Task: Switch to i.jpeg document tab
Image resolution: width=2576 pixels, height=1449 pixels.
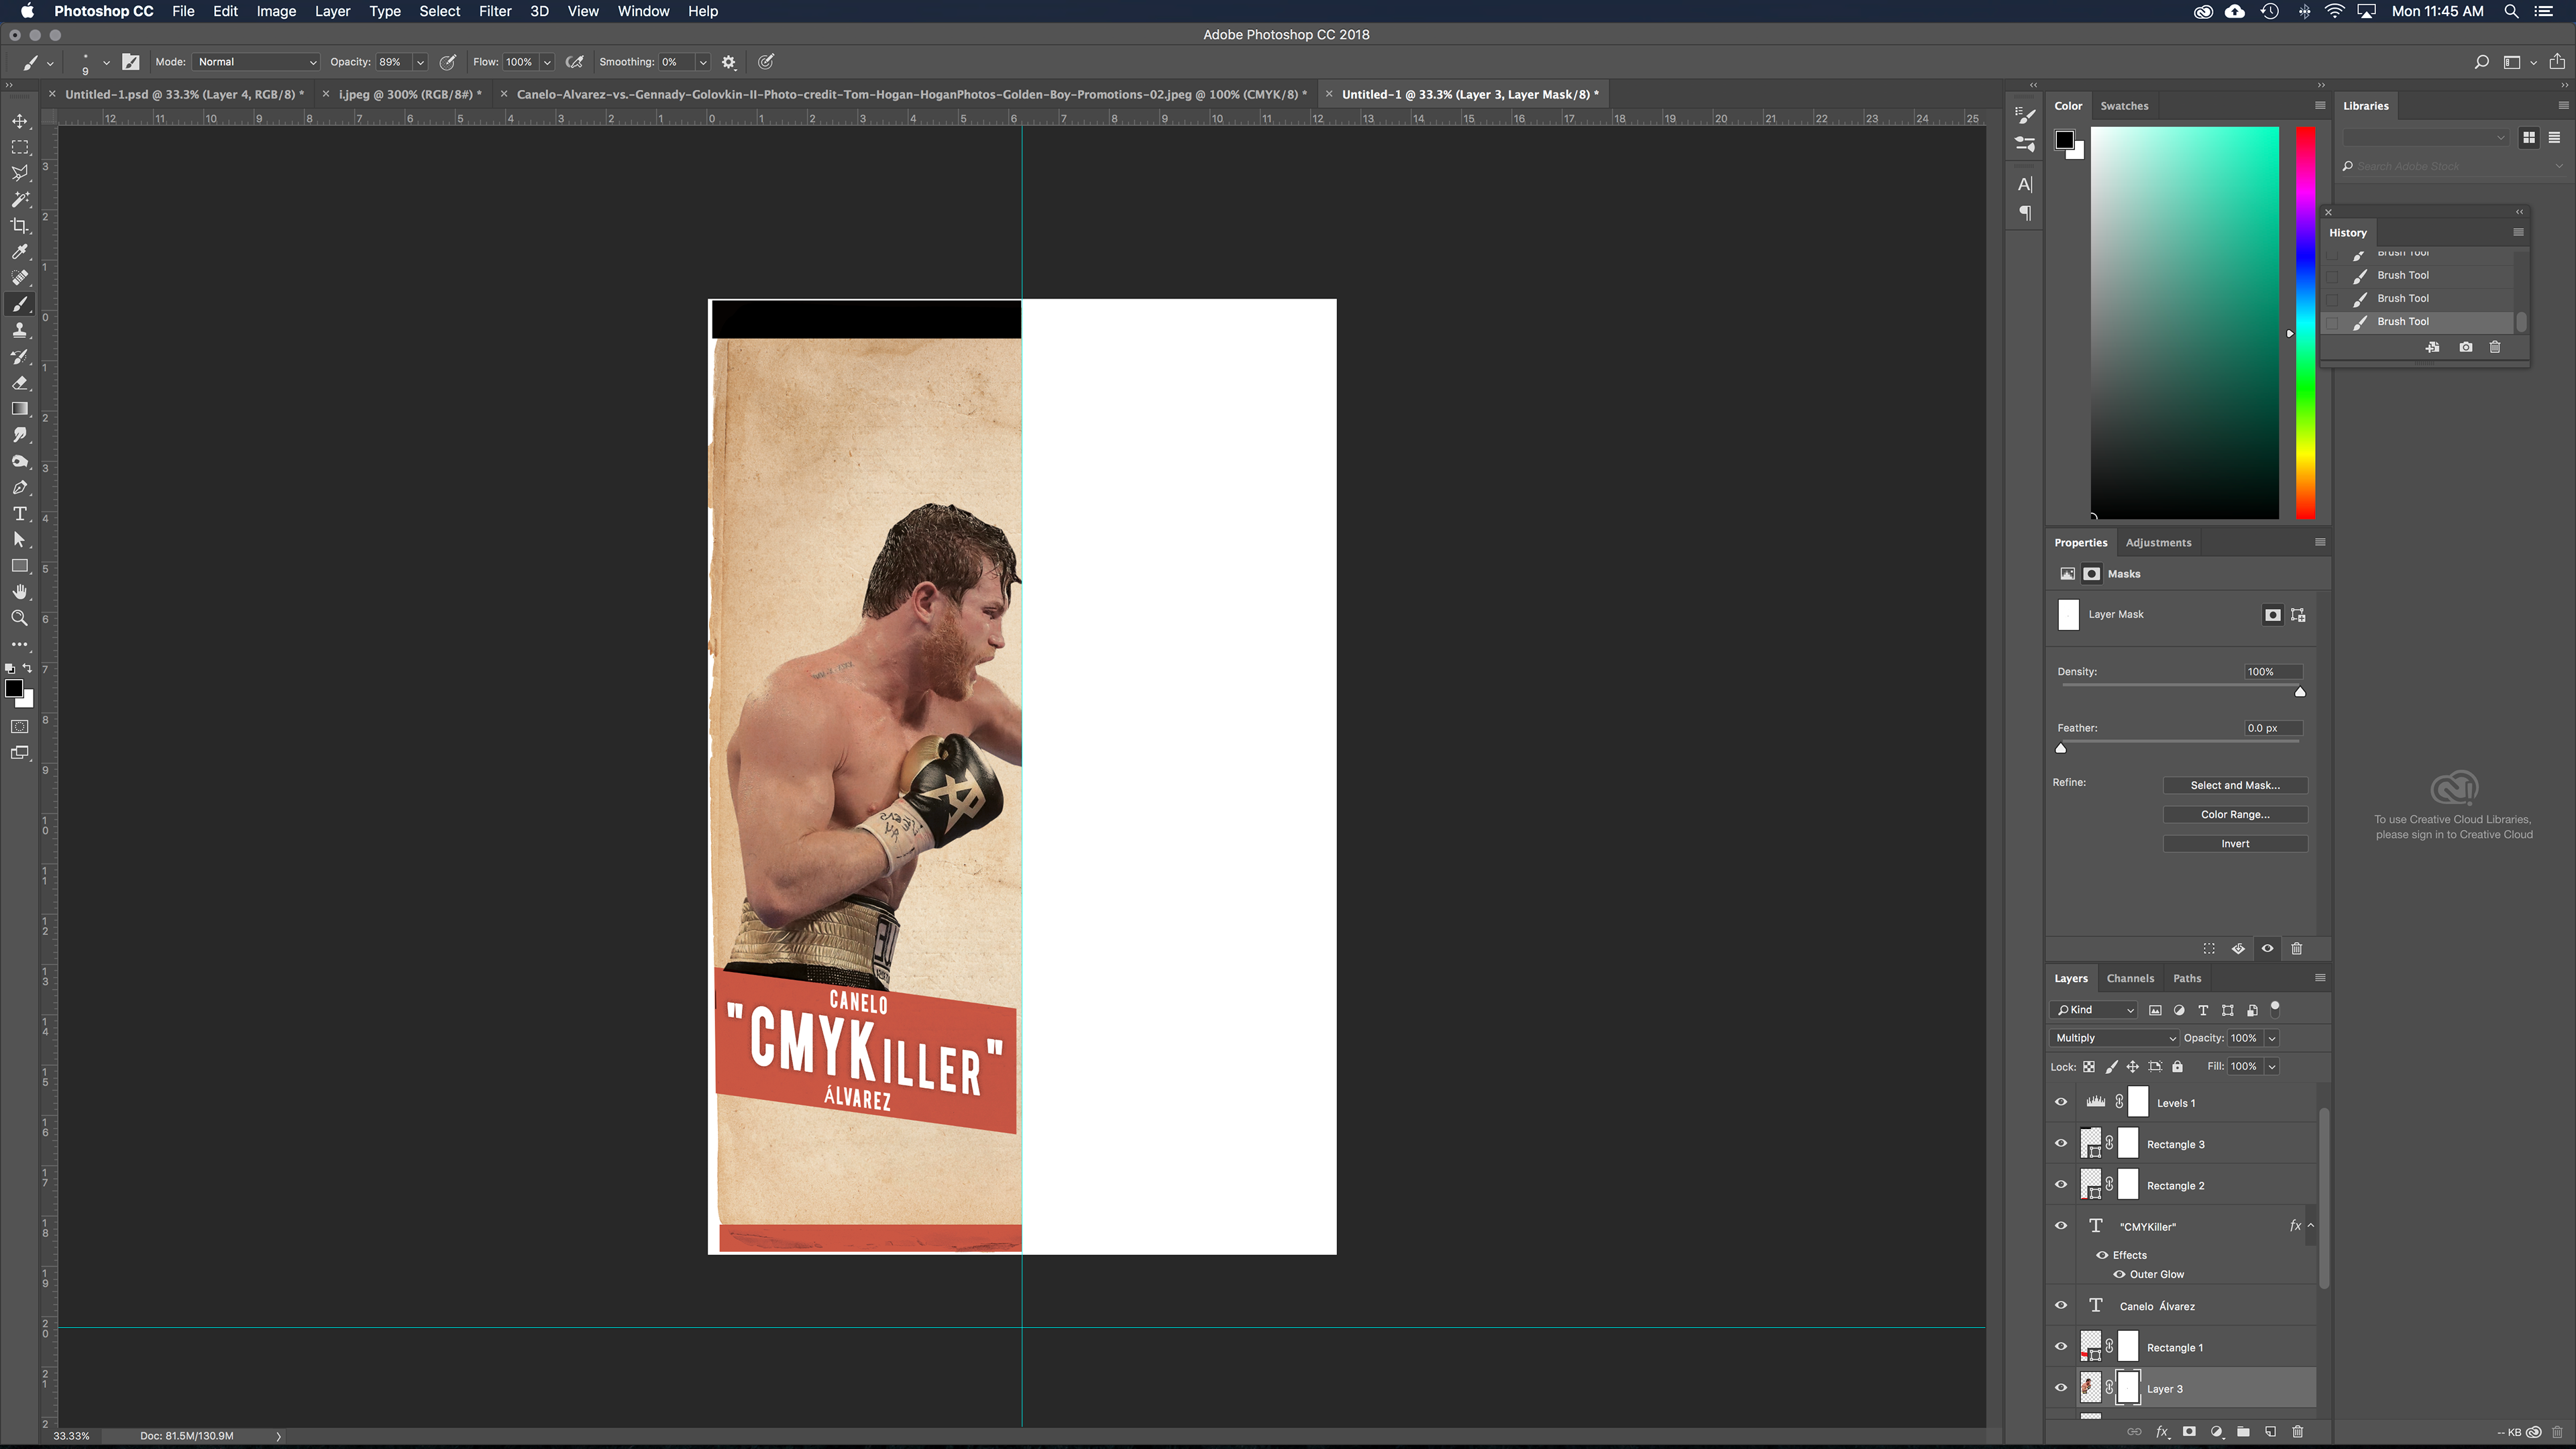Action: pyautogui.click(x=410, y=94)
